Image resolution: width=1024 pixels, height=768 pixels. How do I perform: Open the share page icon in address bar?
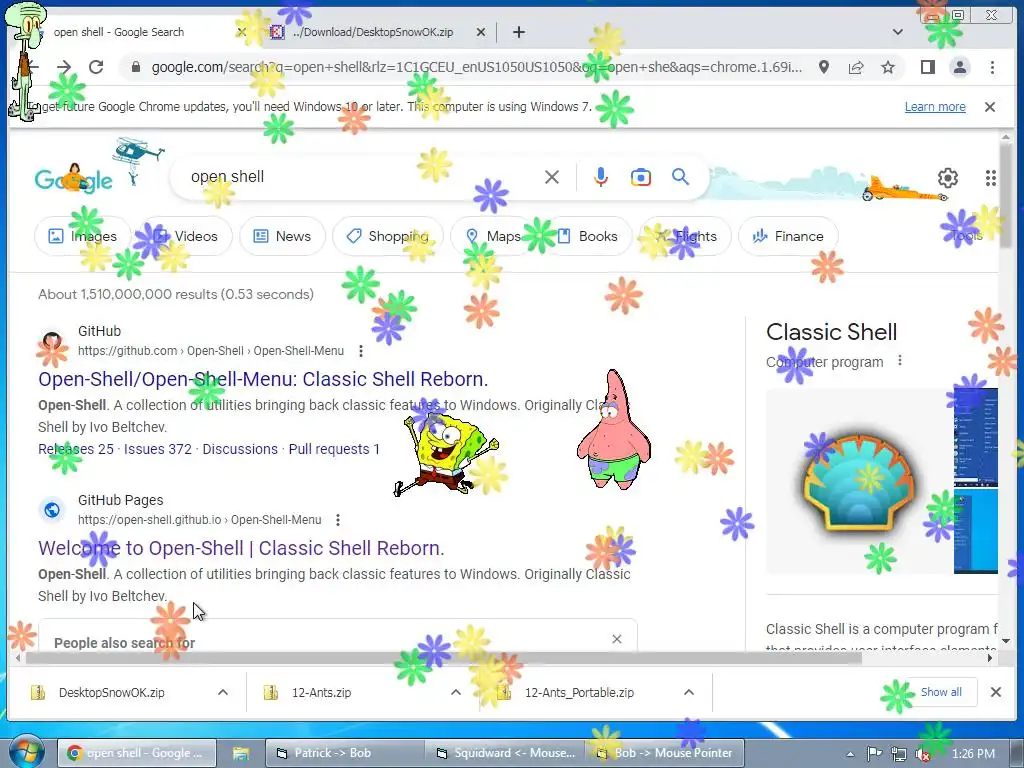click(x=856, y=67)
